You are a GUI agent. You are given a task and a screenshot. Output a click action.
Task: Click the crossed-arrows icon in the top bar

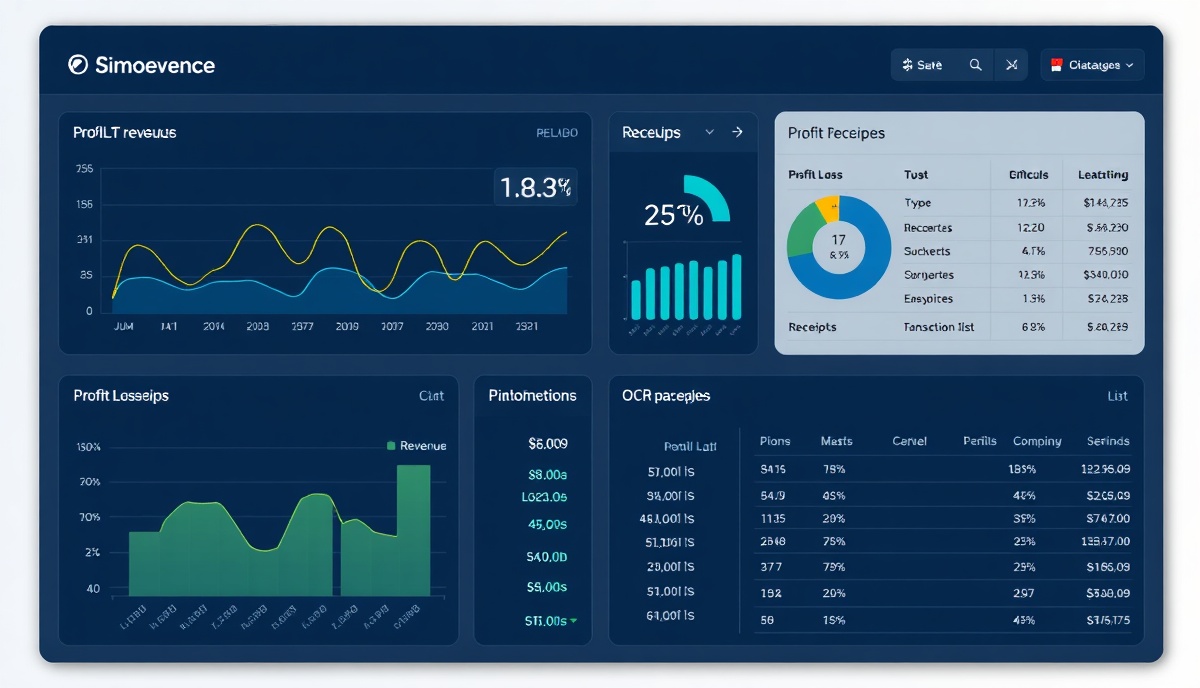pos(1011,64)
